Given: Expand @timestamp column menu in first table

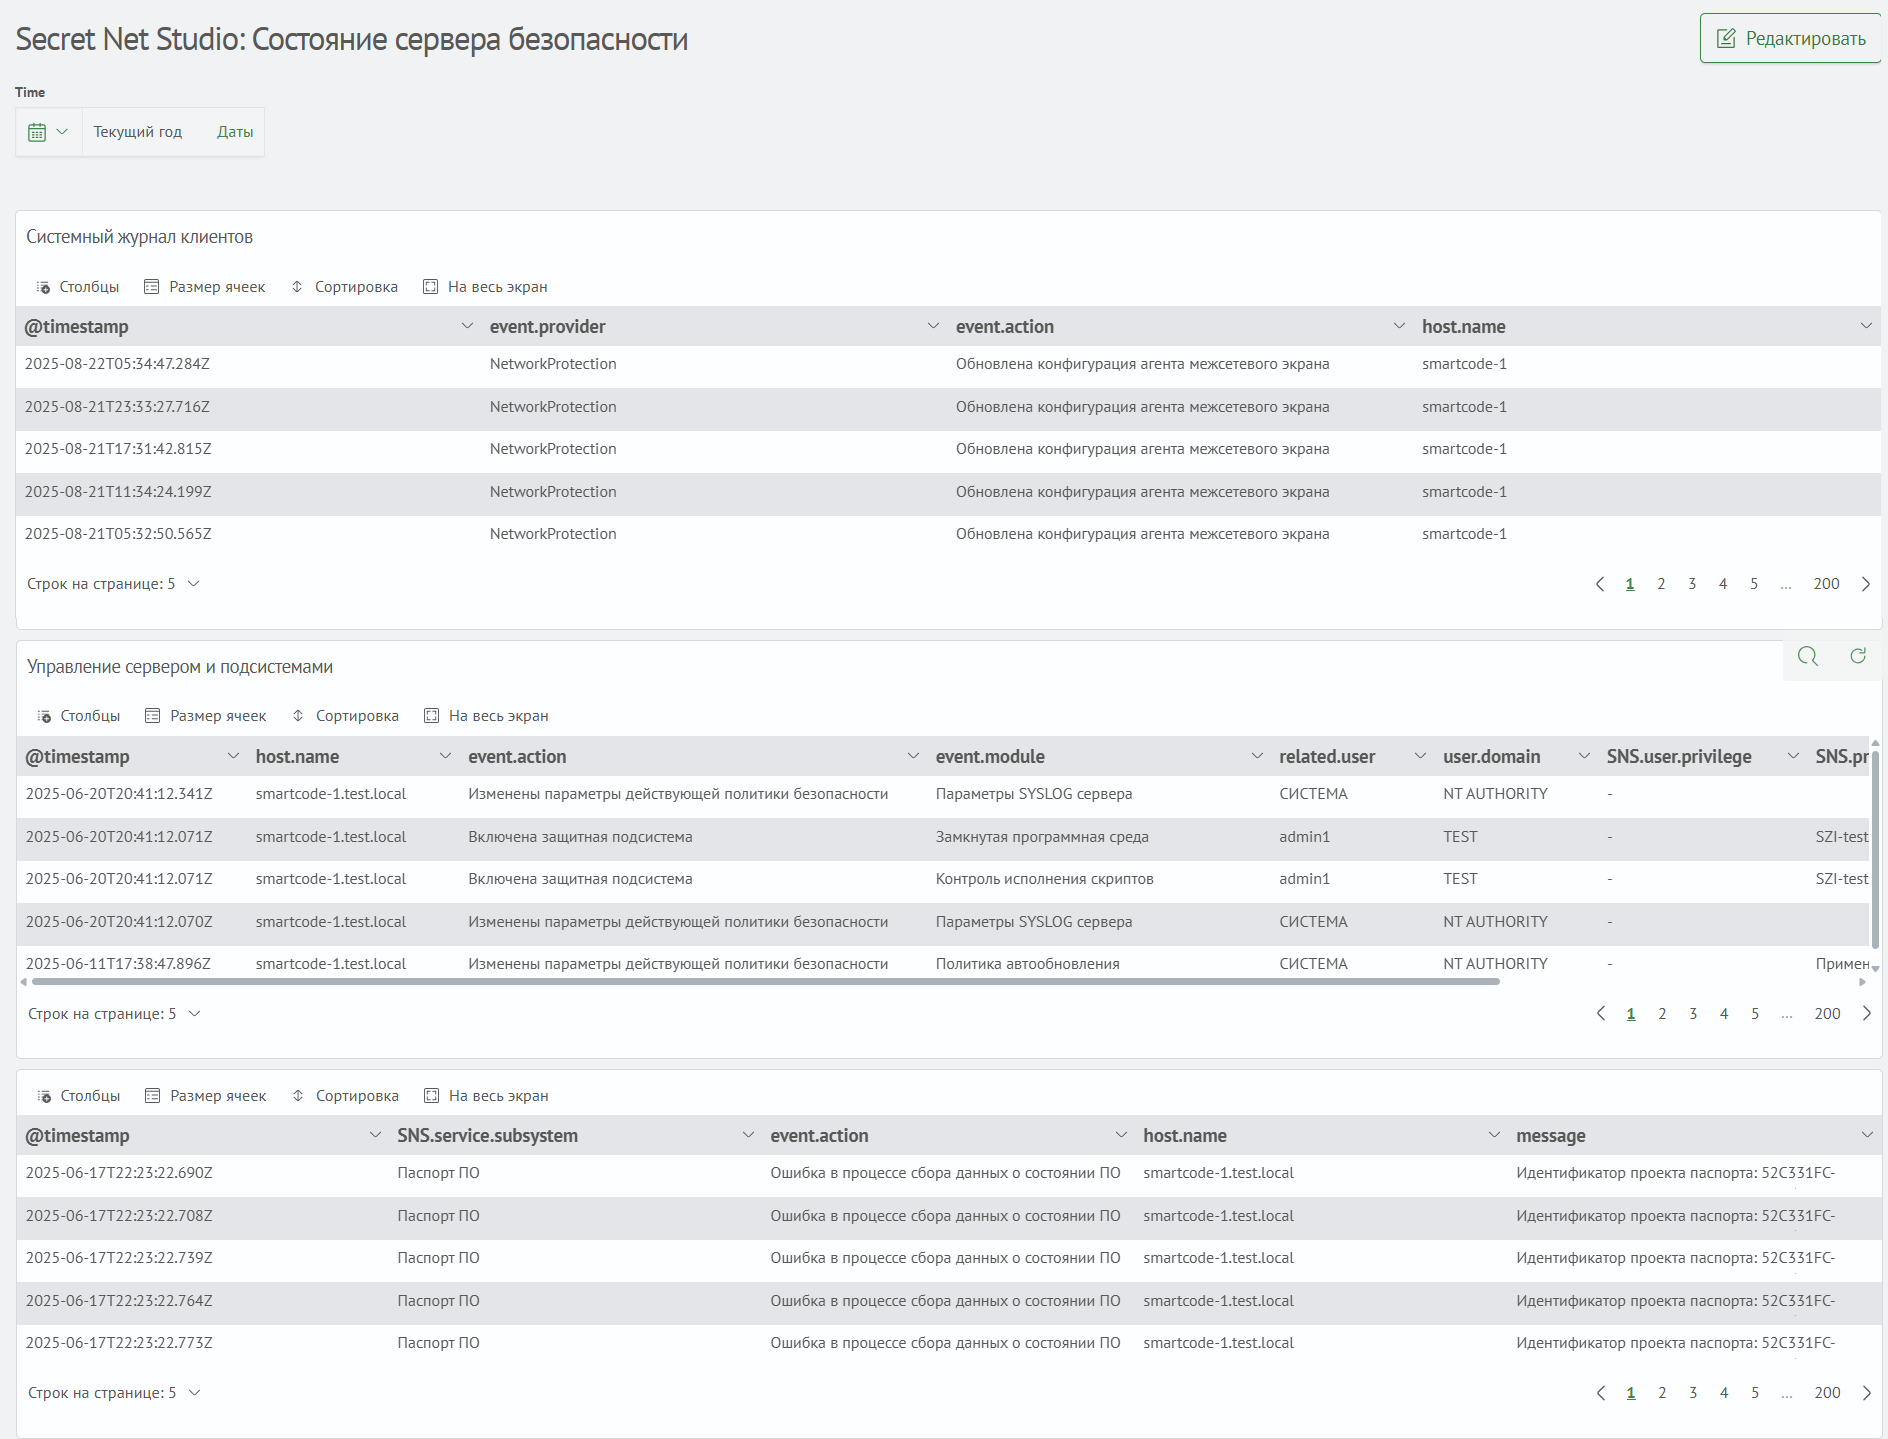Looking at the screenshot, I should click(467, 326).
